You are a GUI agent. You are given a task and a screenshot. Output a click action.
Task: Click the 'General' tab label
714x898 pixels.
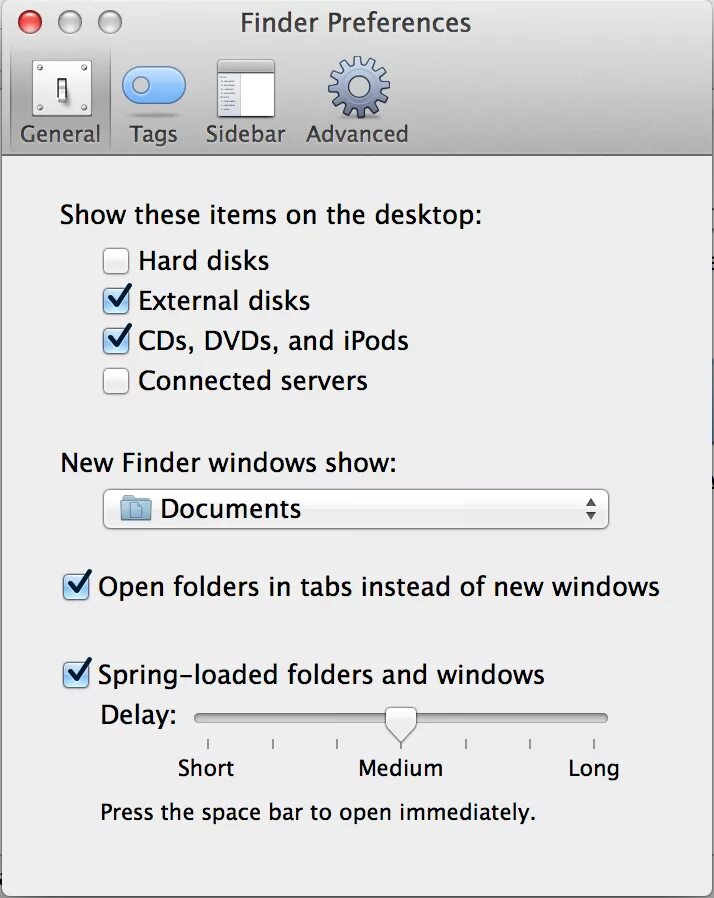point(60,135)
